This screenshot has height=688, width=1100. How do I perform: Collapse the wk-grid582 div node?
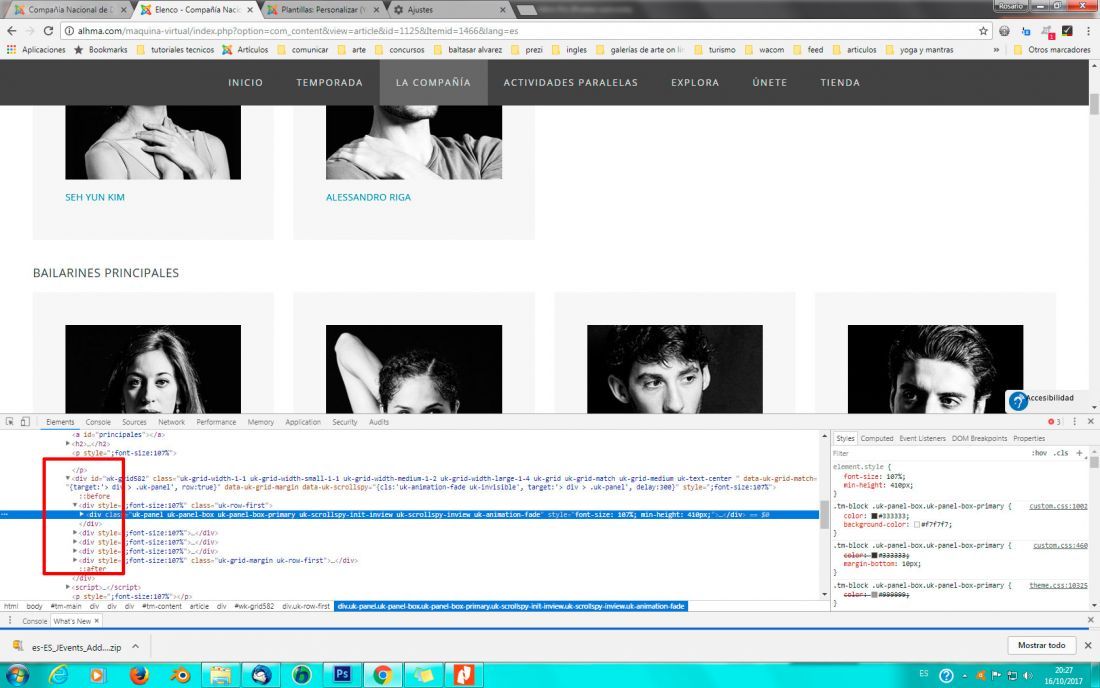(x=68, y=478)
